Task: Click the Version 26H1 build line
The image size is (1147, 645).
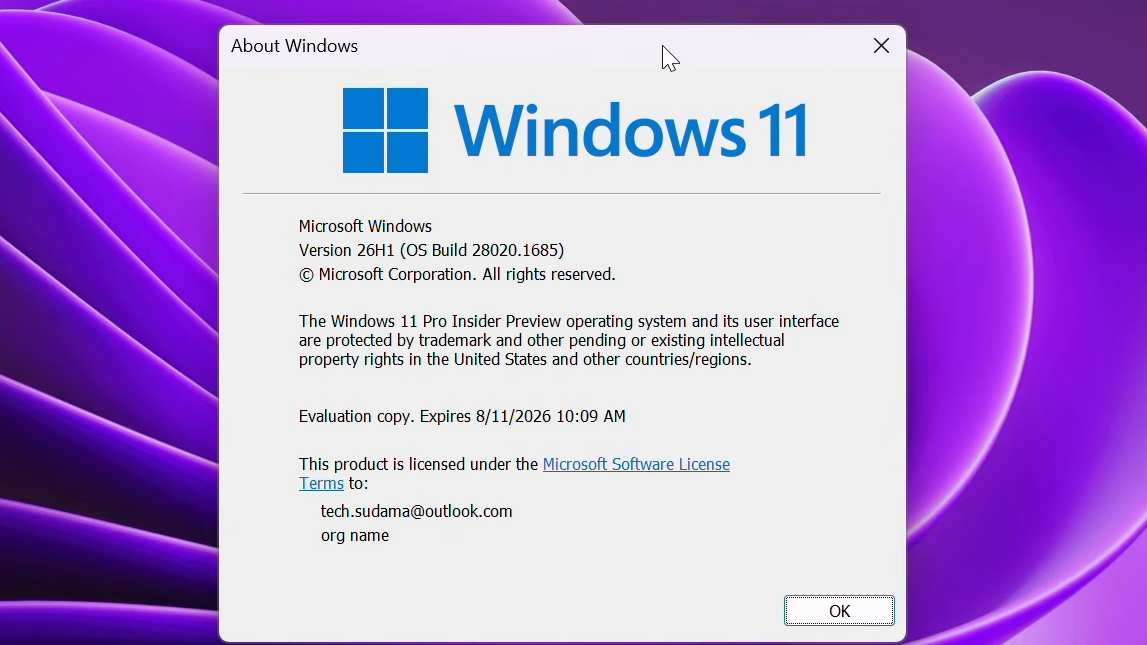Action: tap(432, 250)
